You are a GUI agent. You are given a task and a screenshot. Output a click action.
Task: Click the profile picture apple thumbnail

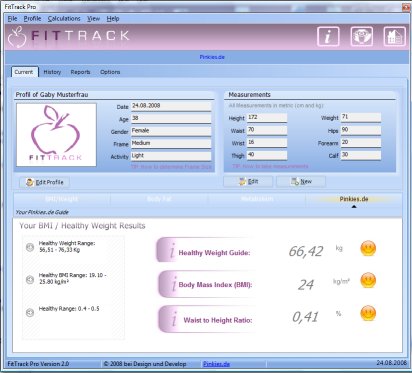coord(56,135)
